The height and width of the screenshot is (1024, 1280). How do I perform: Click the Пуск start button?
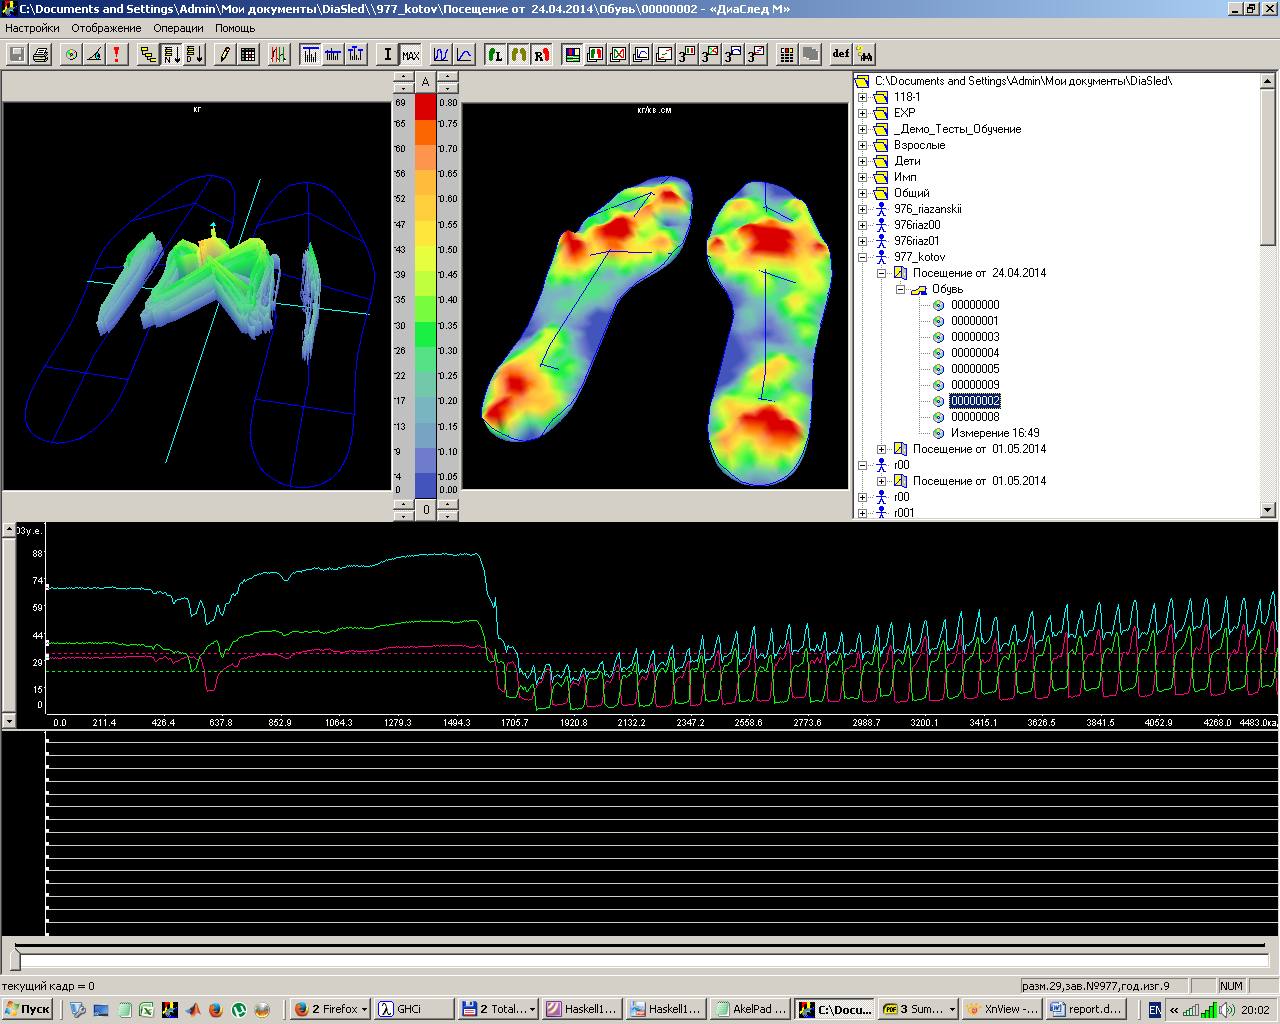tap(27, 1009)
